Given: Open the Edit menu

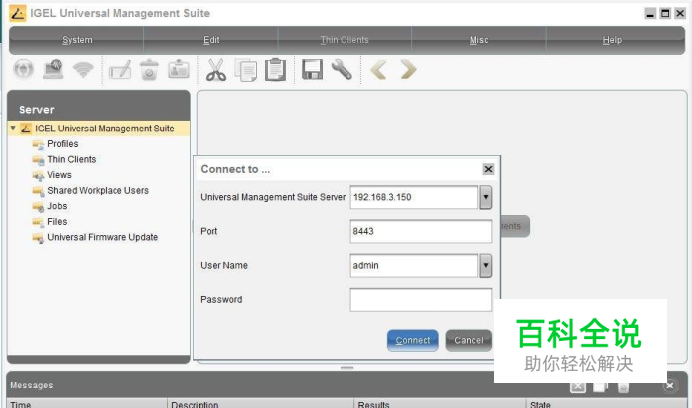Looking at the screenshot, I should pos(211,40).
